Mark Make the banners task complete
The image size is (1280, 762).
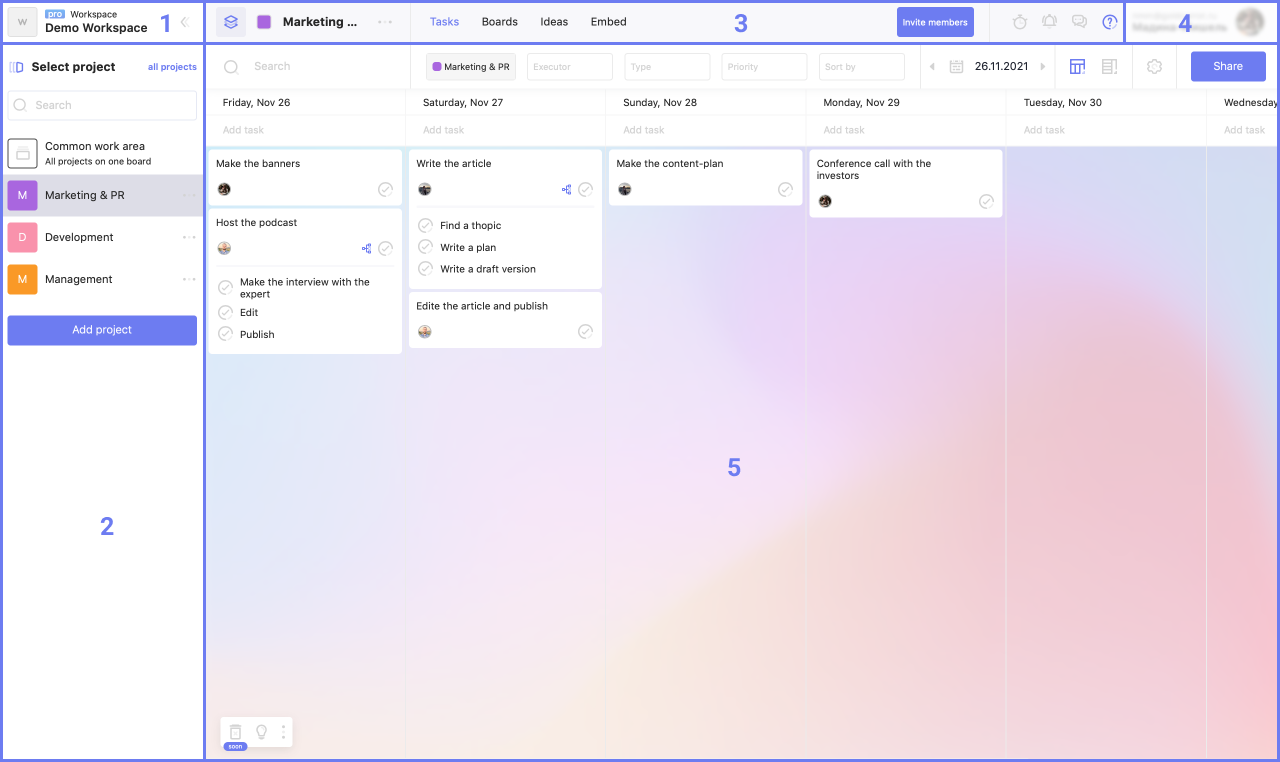[x=385, y=190]
